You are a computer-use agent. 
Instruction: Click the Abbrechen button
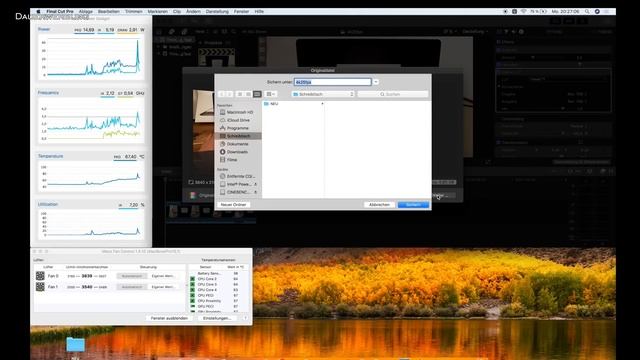pos(379,204)
